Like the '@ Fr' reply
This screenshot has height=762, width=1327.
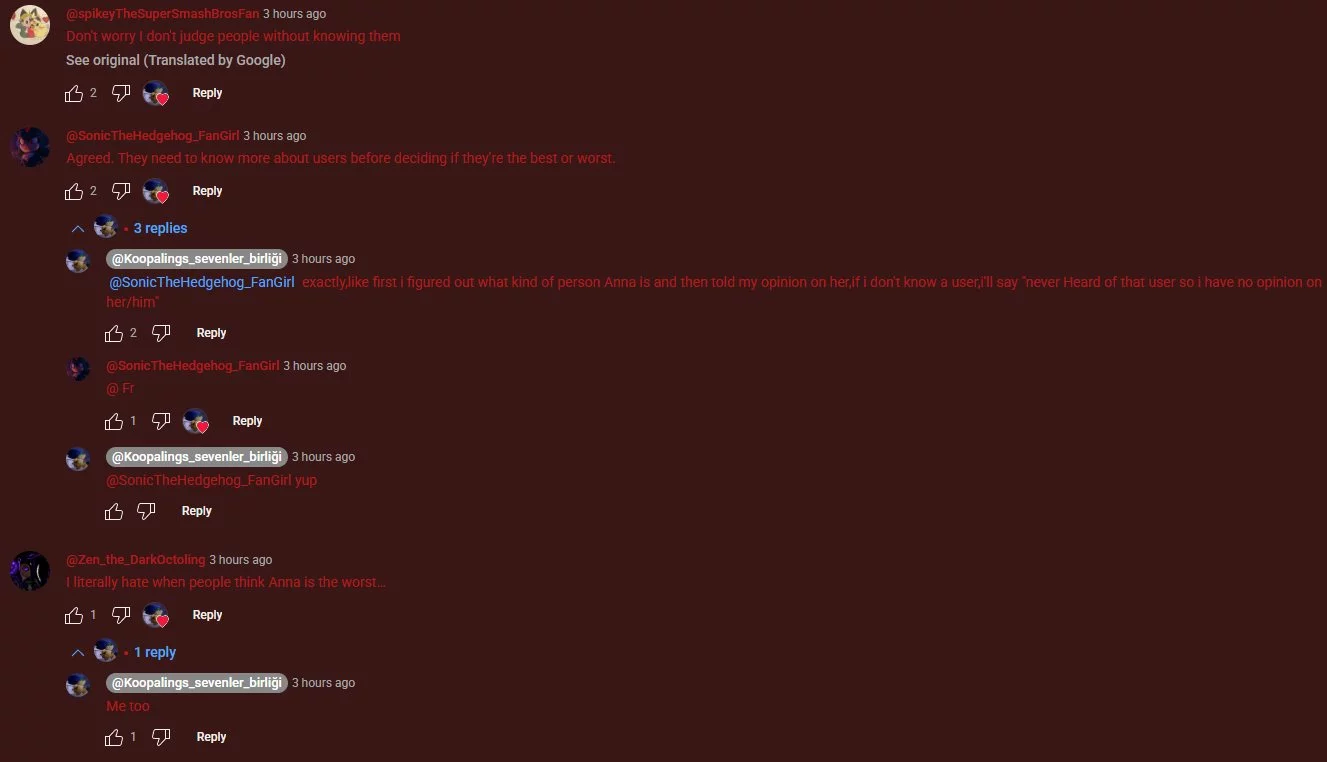click(x=114, y=421)
